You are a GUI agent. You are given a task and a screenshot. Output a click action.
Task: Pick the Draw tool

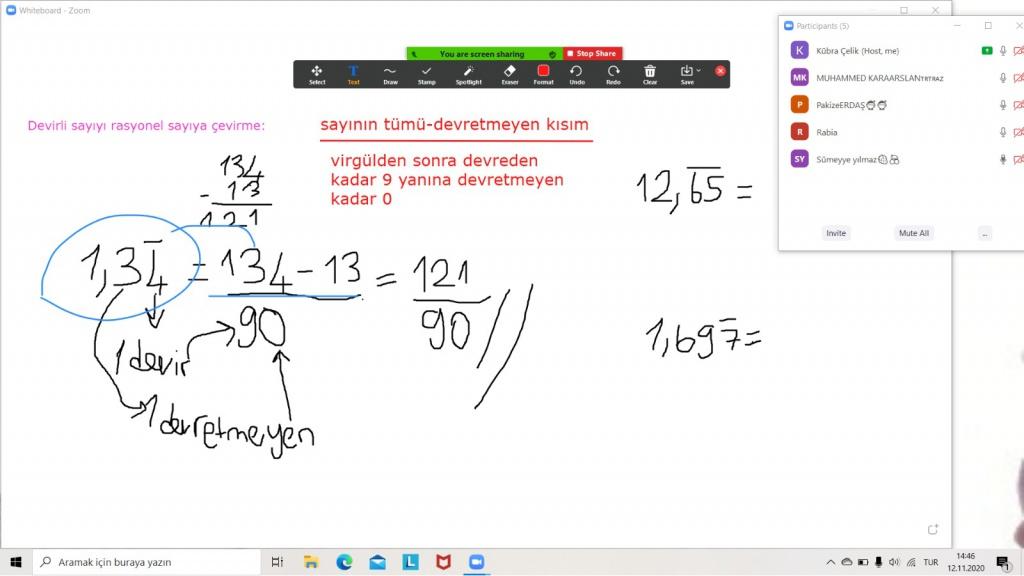coord(390,74)
